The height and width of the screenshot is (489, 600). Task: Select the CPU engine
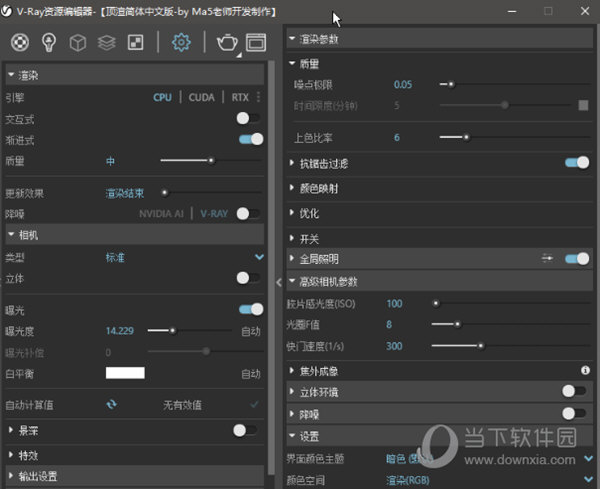point(162,97)
